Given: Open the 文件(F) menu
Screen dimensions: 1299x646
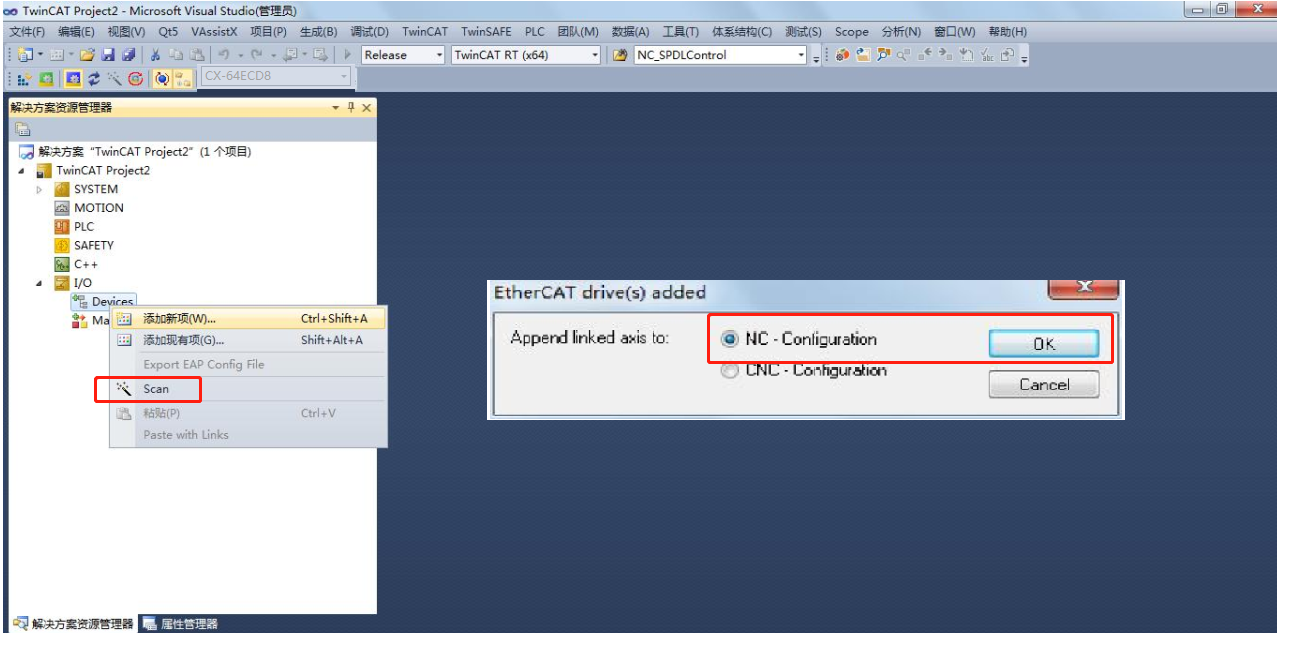Looking at the screenshot, I should pos(27,32).
